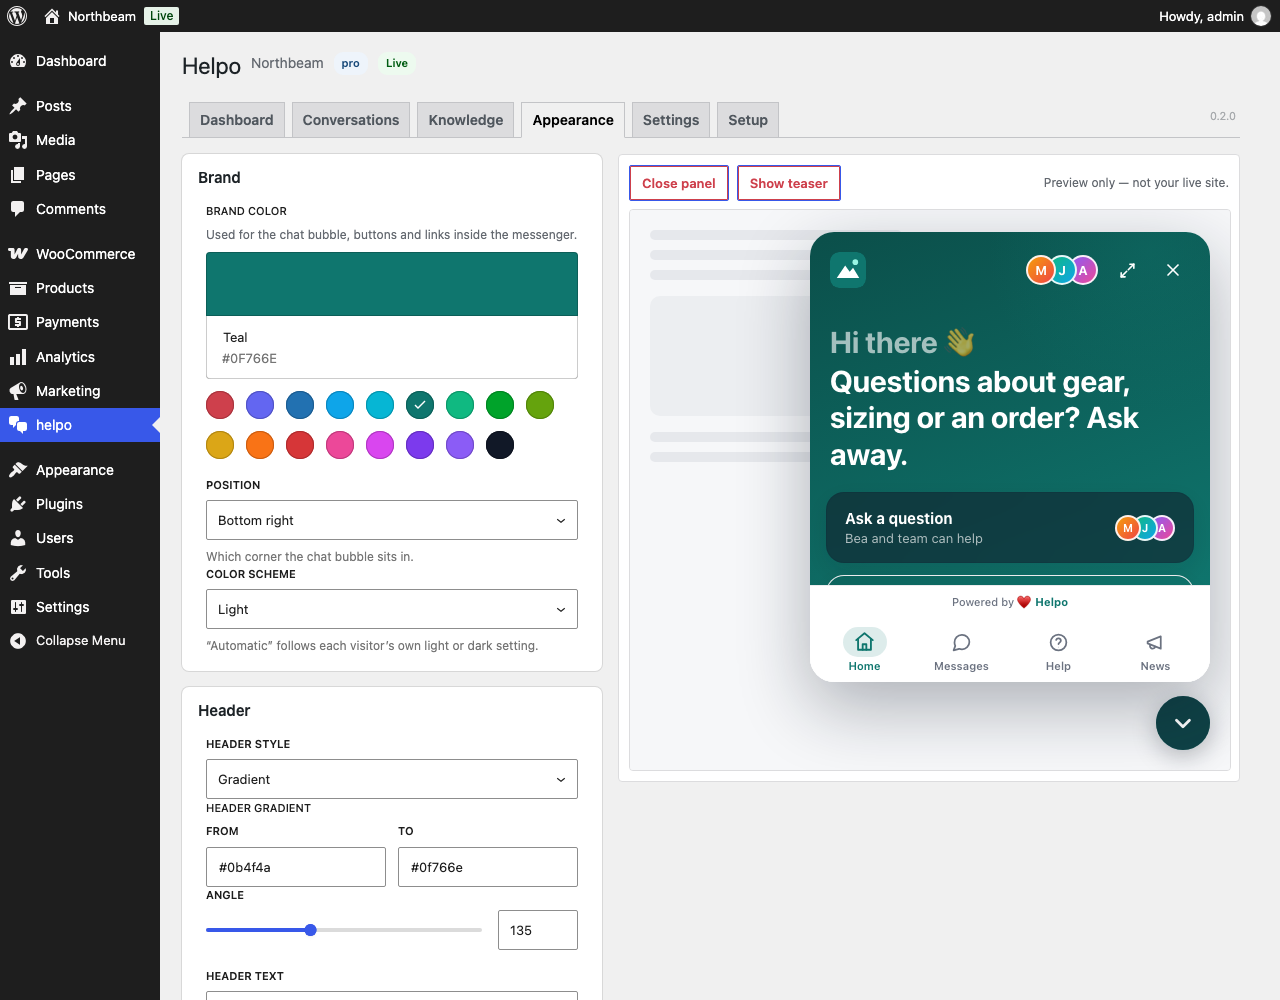Switch to the Setup tab

pos(748,120)
